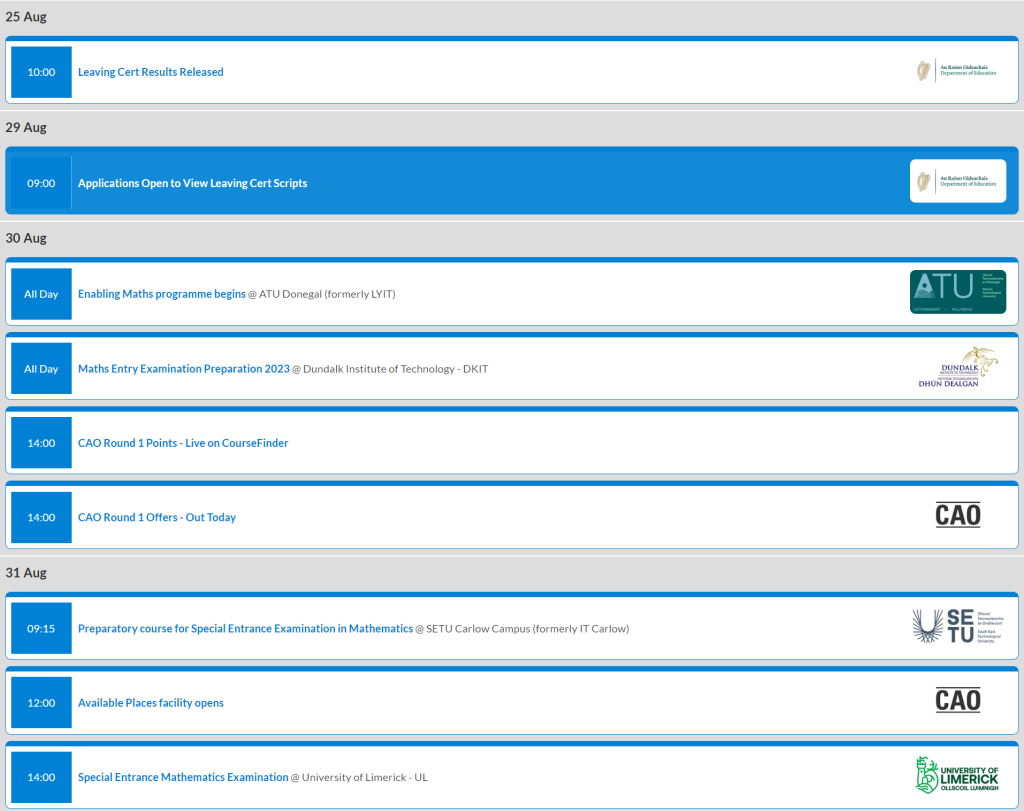The width and height of the screenshot is (1024, 811).
Task: Click the 29 Aug date heading
Action: [26, 127]
